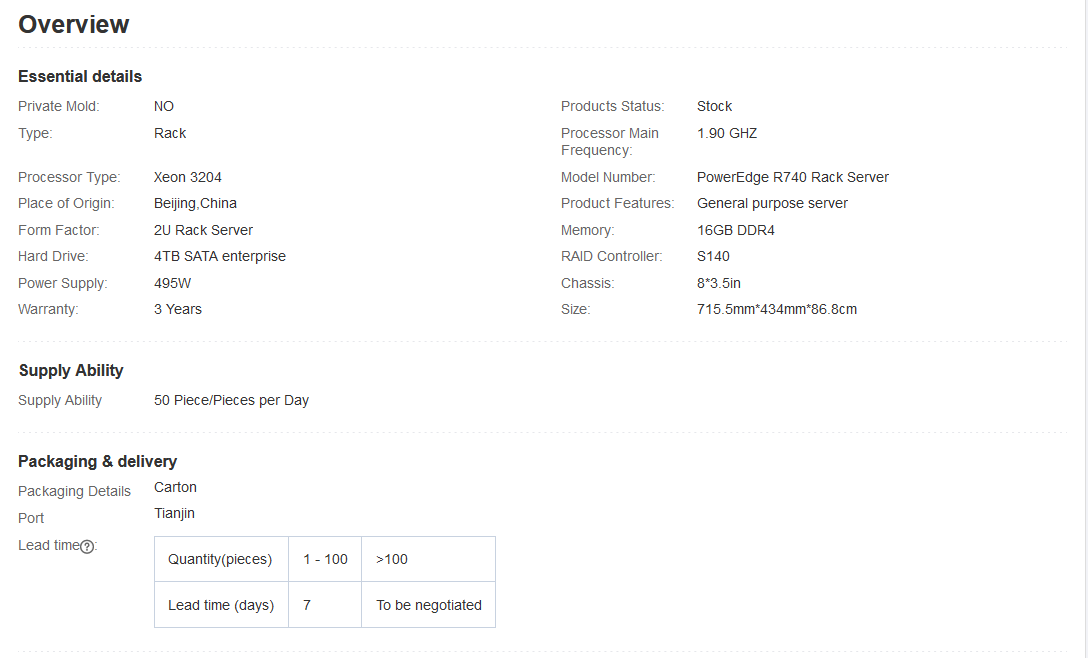Click the Essential details section title

point(80,77)
